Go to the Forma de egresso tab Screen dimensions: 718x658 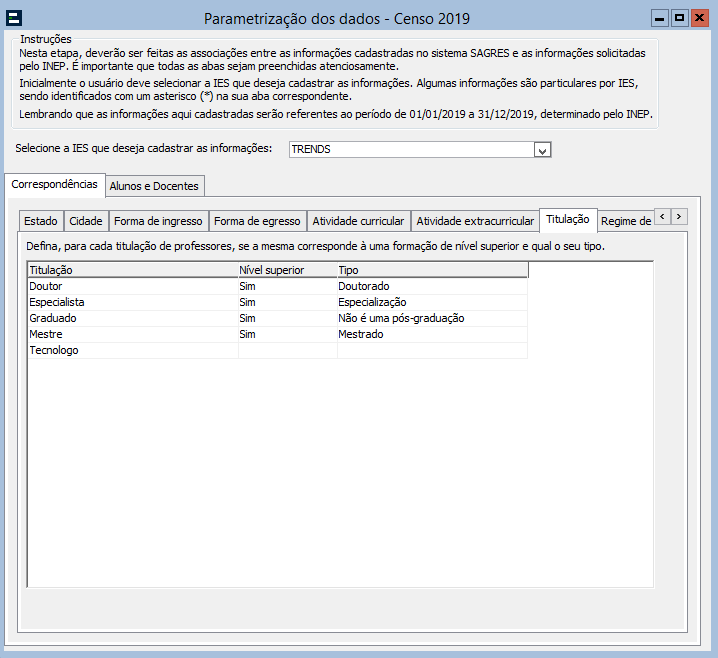tap(257, 221)
